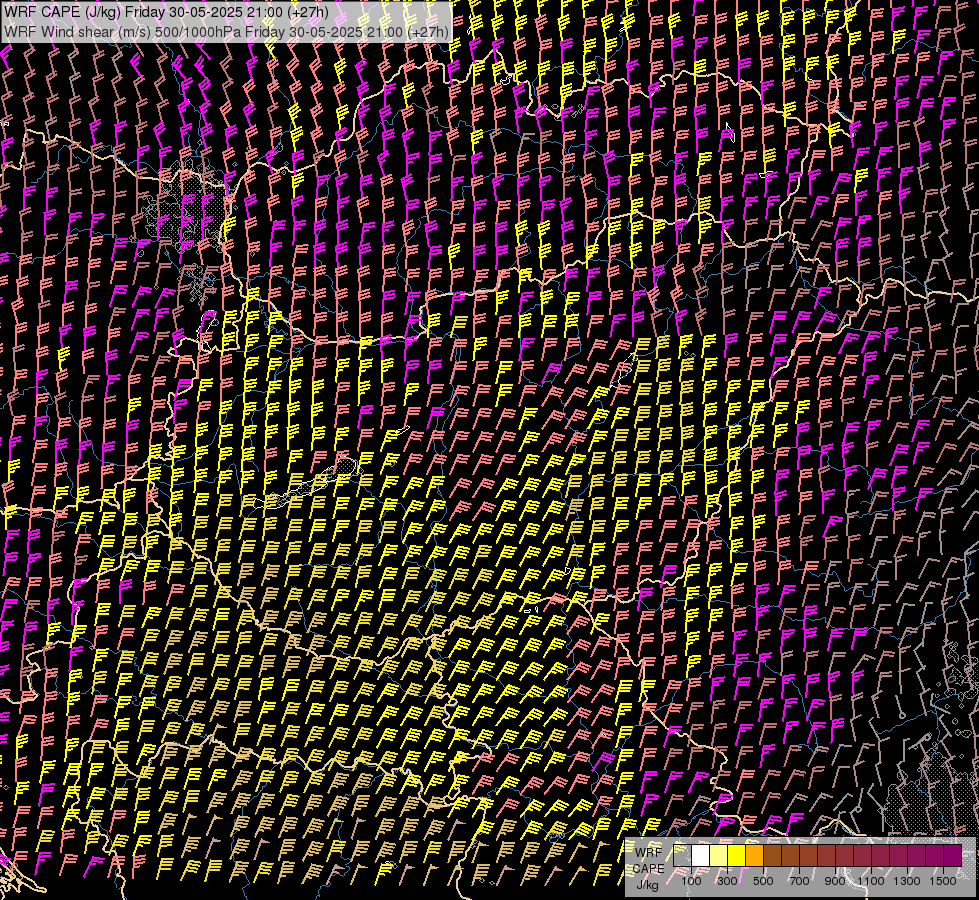Click the bright yellow CAPE legend swatch
The image size is (979, 900).
(737, 855)
